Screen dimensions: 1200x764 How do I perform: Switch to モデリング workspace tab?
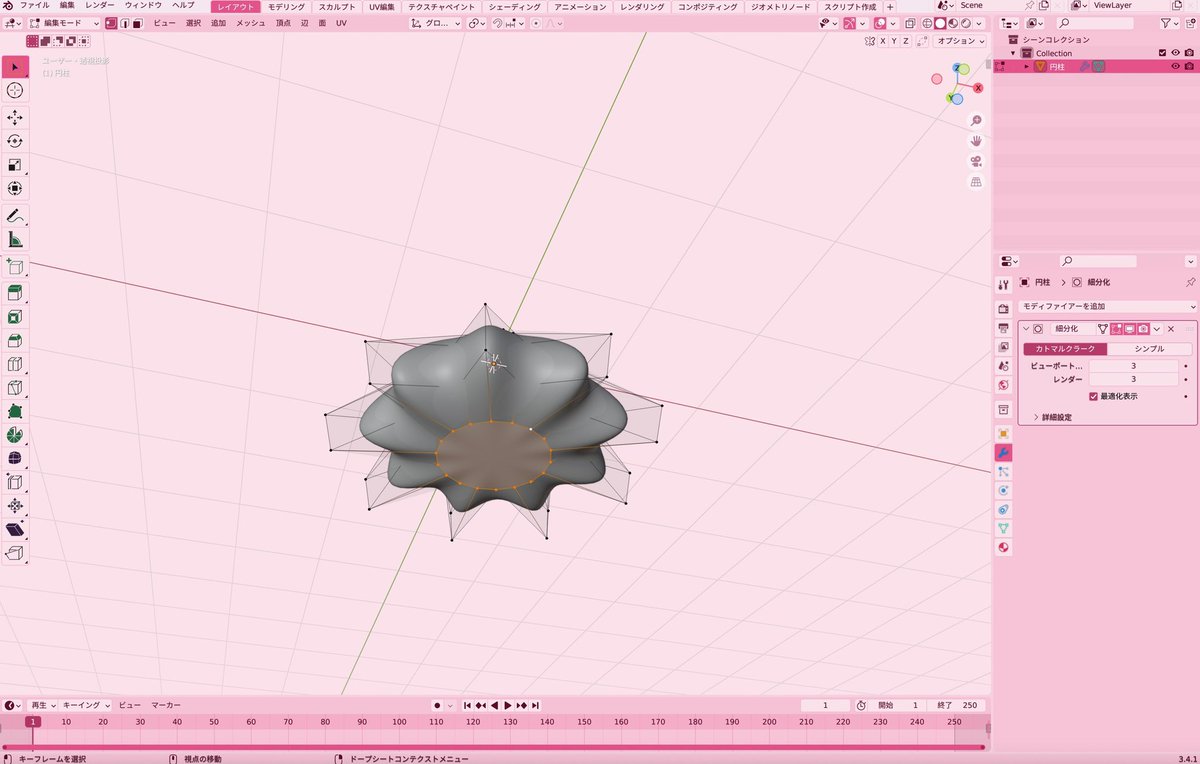pyautogui.click(x=286, y=6)
